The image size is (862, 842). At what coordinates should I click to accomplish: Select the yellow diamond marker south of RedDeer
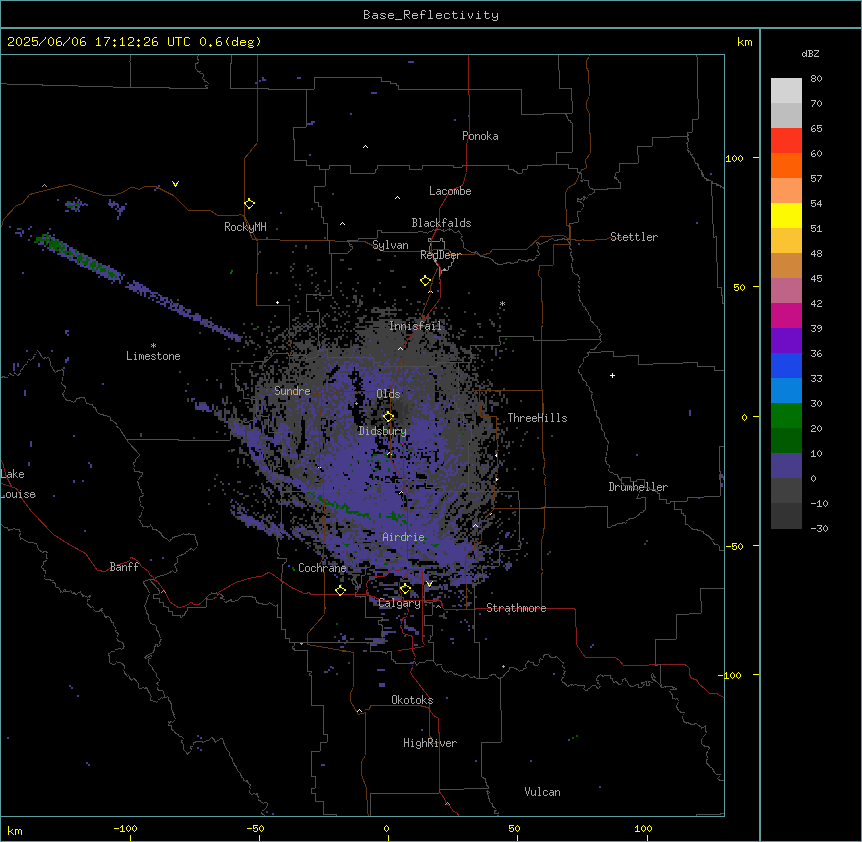coord(426,281)
